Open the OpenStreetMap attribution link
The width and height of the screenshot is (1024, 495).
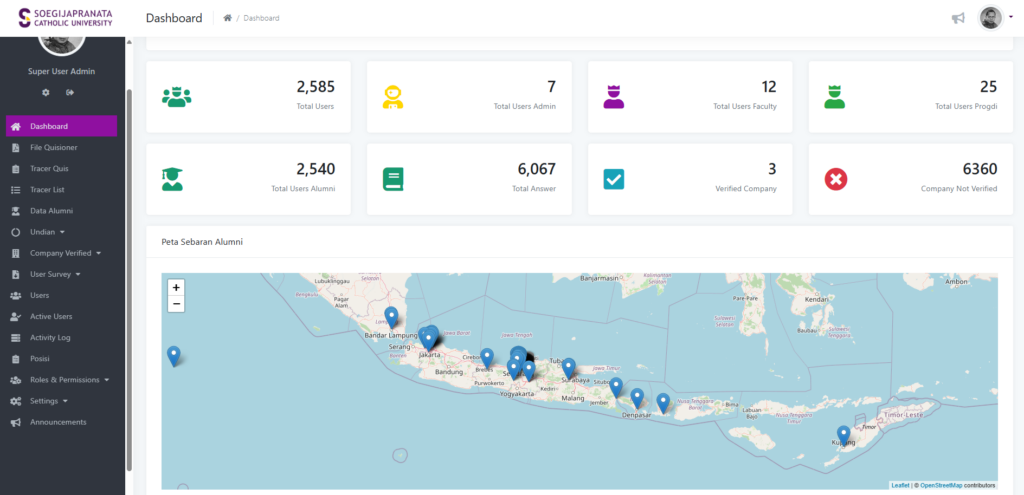(x=940, y=485)
